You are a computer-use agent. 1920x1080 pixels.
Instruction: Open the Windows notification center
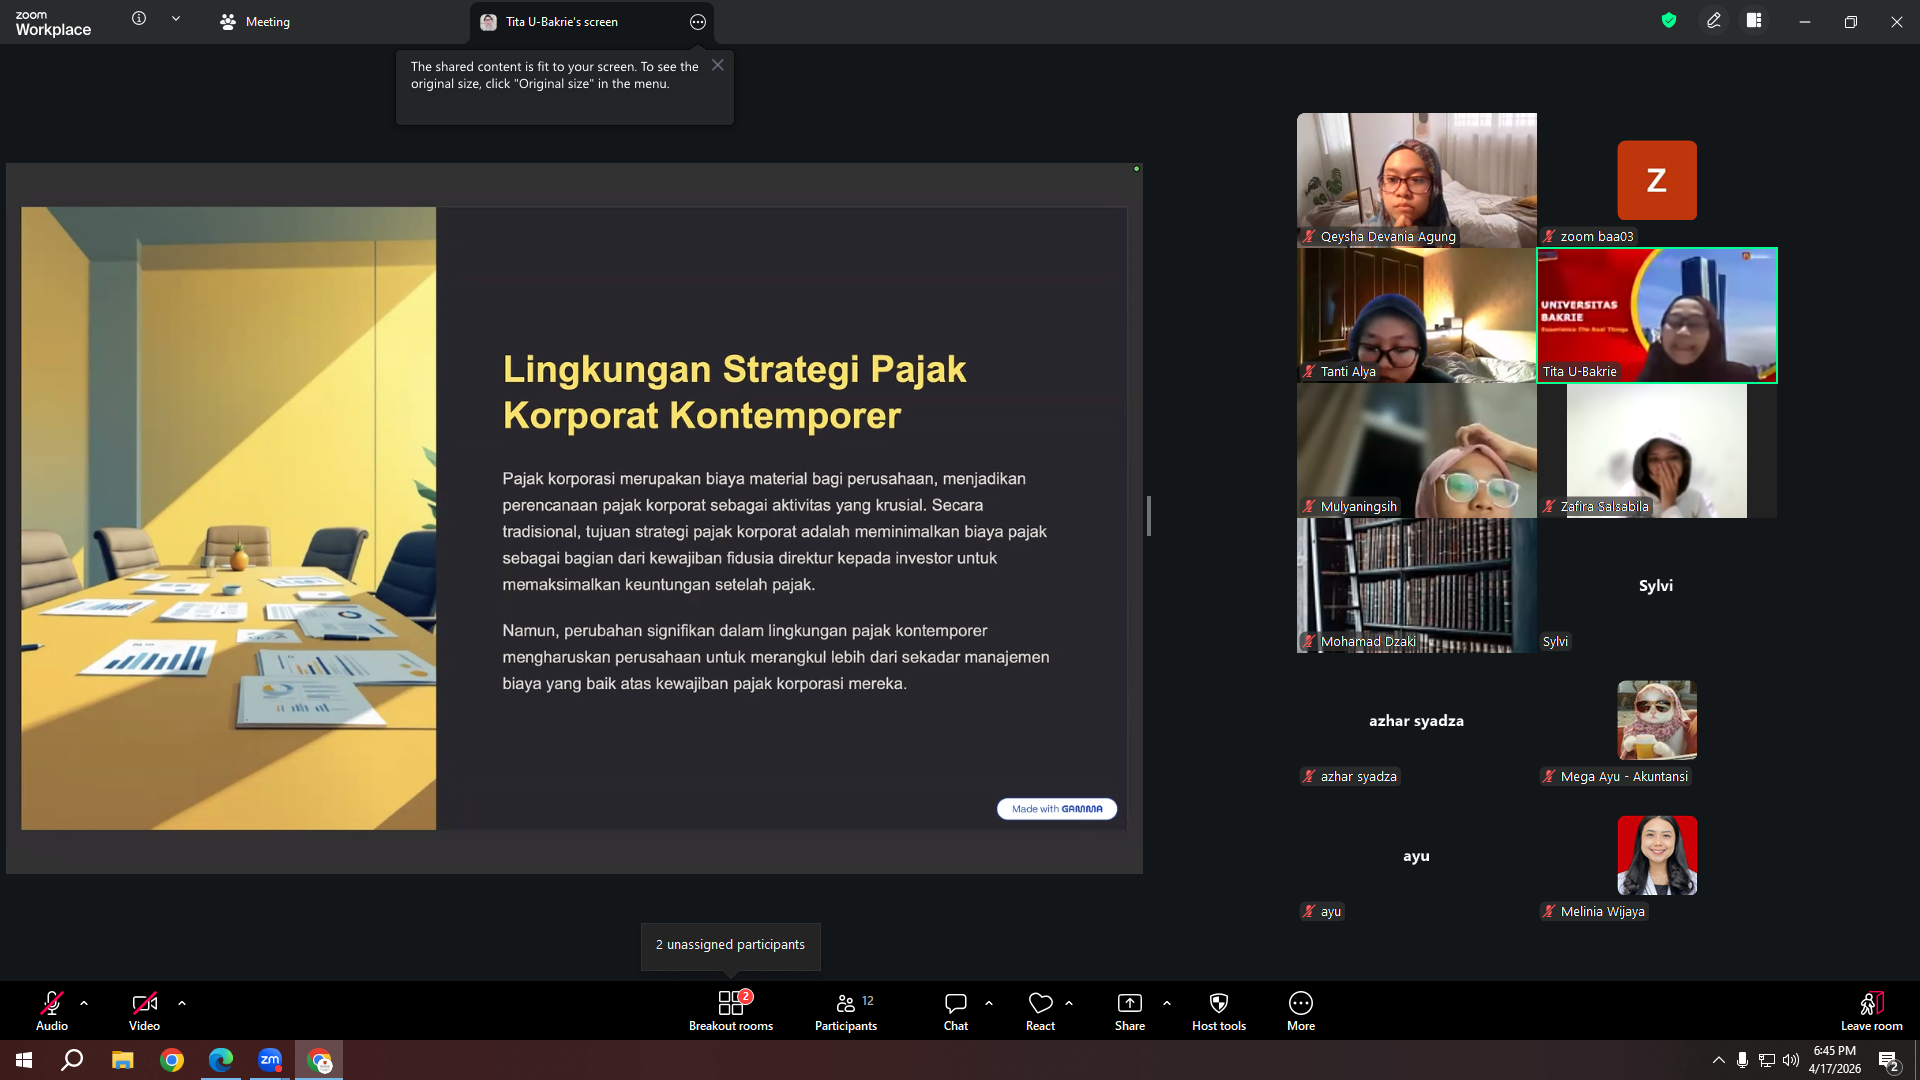coord(1889,1061)
